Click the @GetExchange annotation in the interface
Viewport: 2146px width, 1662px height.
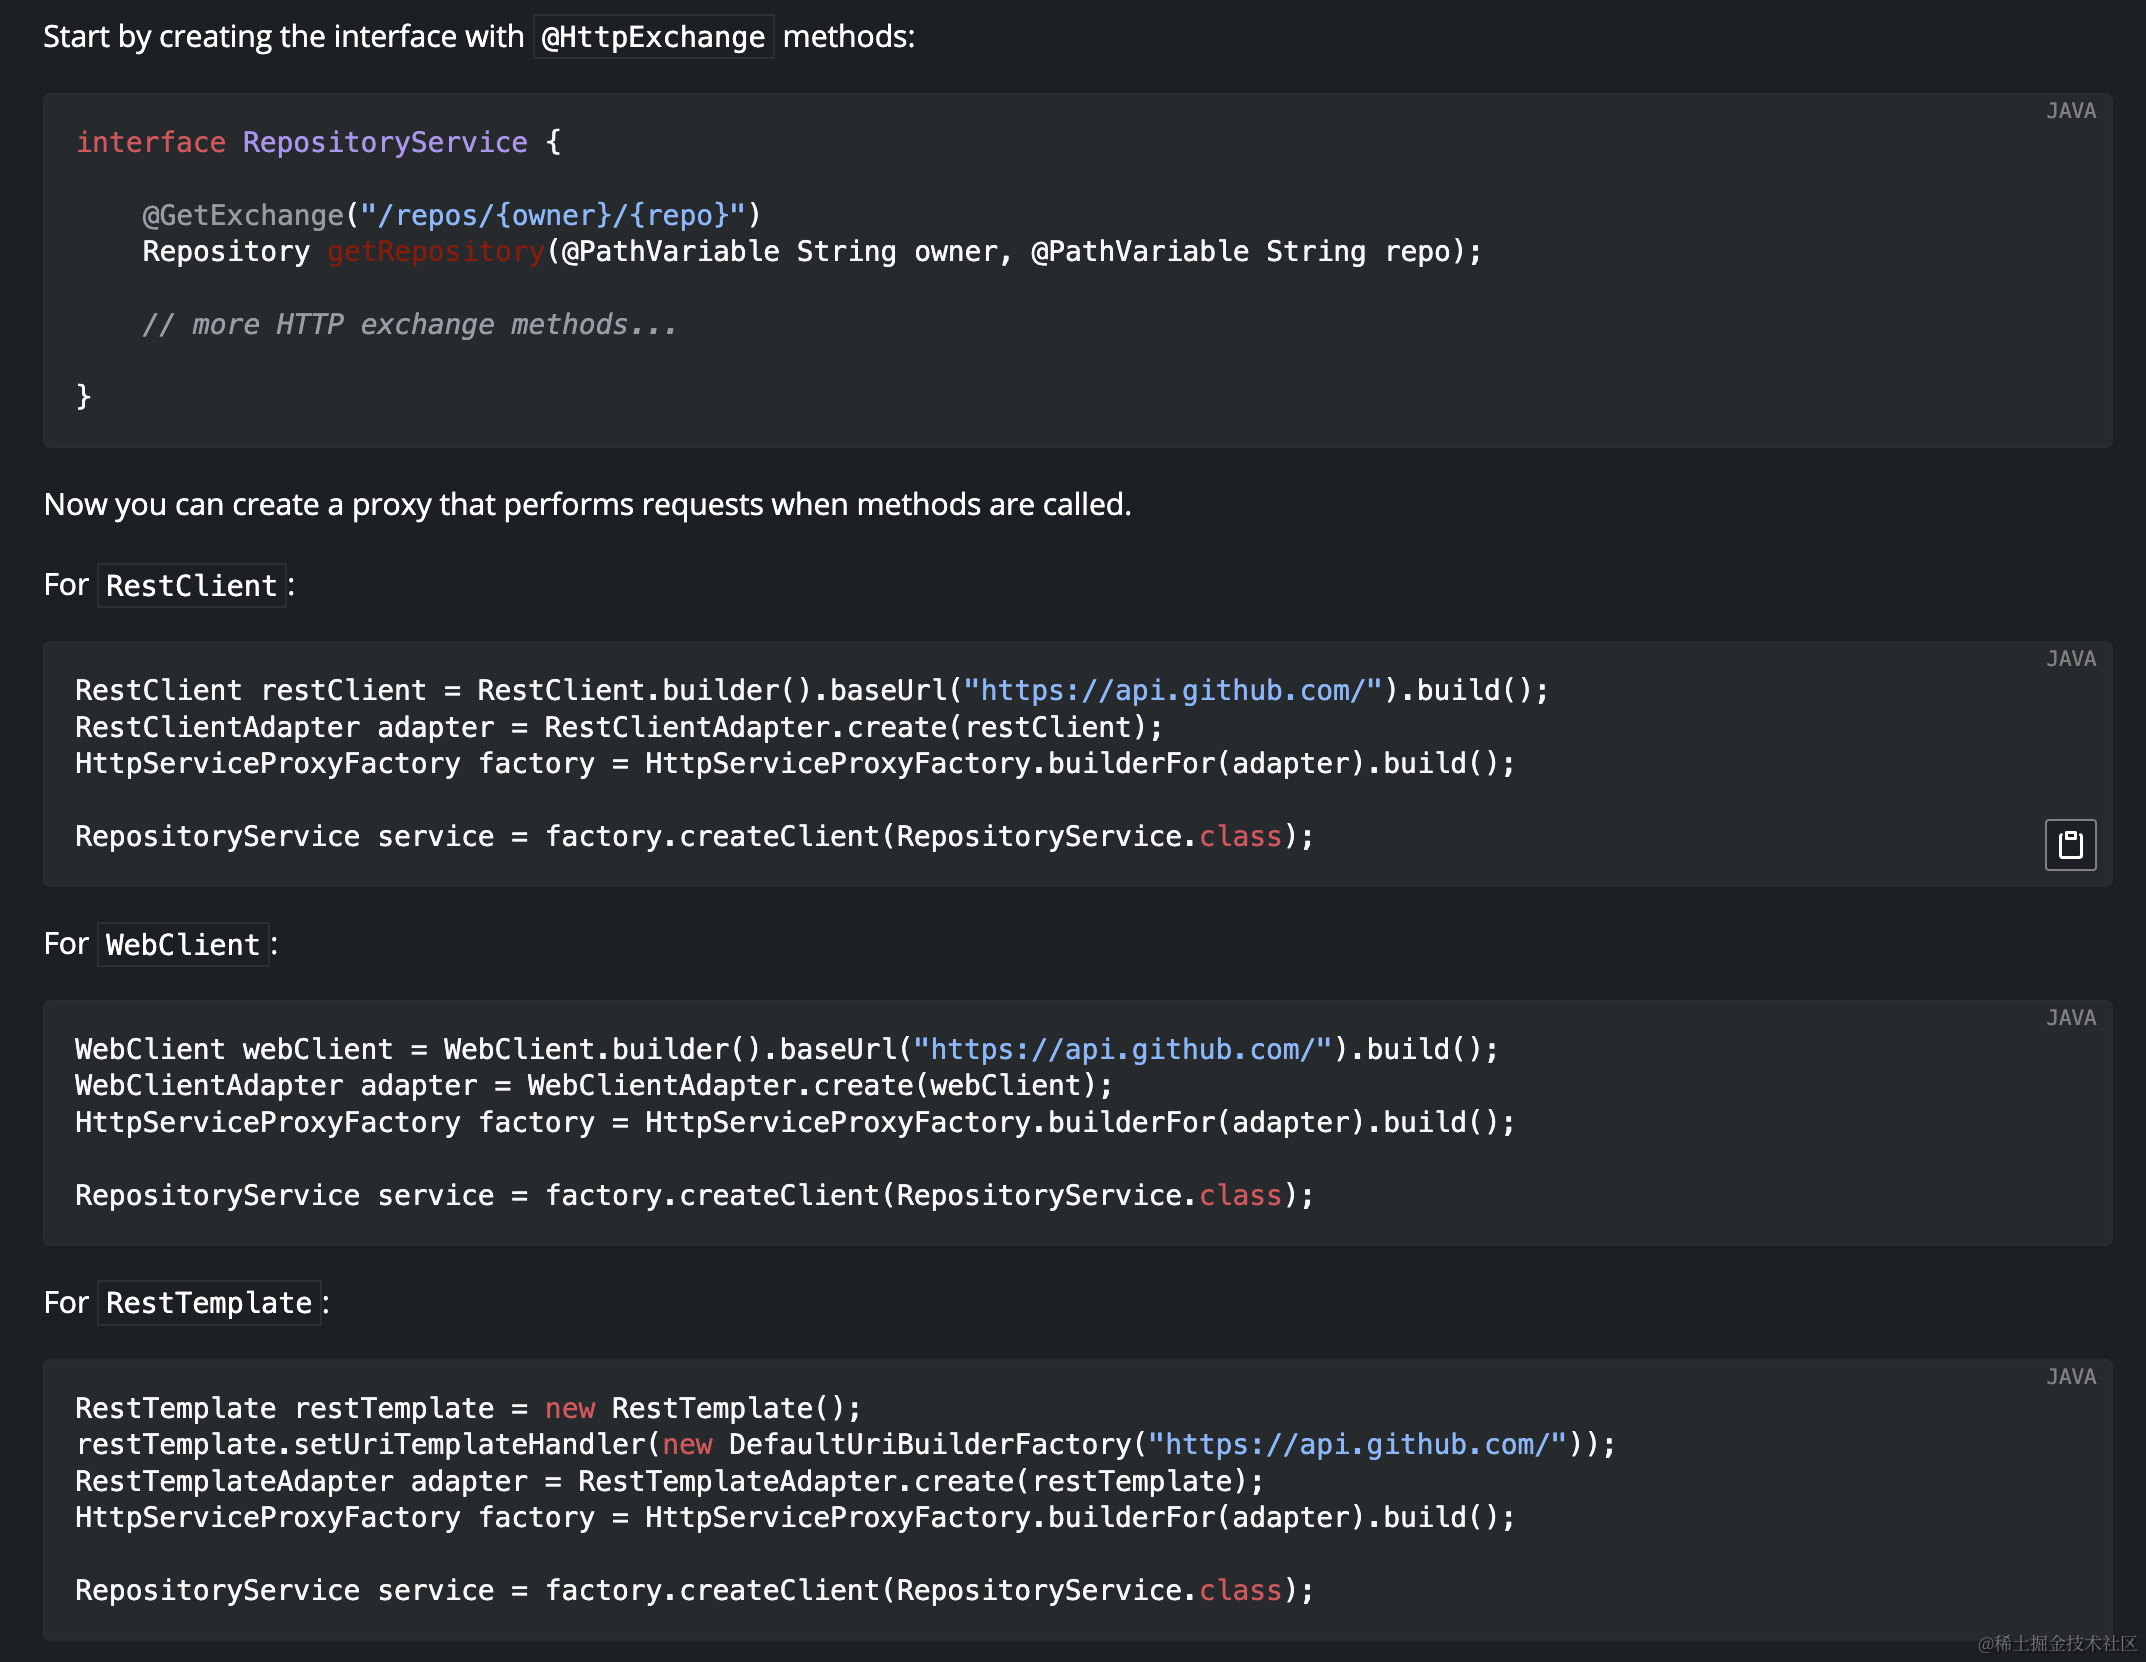point(241,215)
